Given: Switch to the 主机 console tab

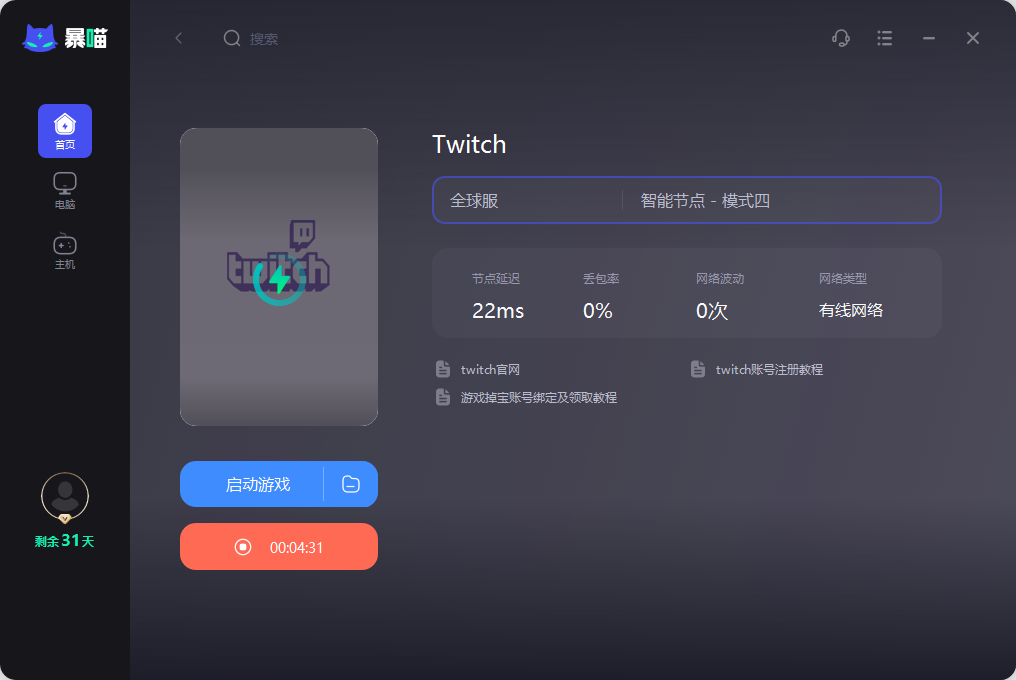Looking at the screenshot, I should click(x=65, y=252).
